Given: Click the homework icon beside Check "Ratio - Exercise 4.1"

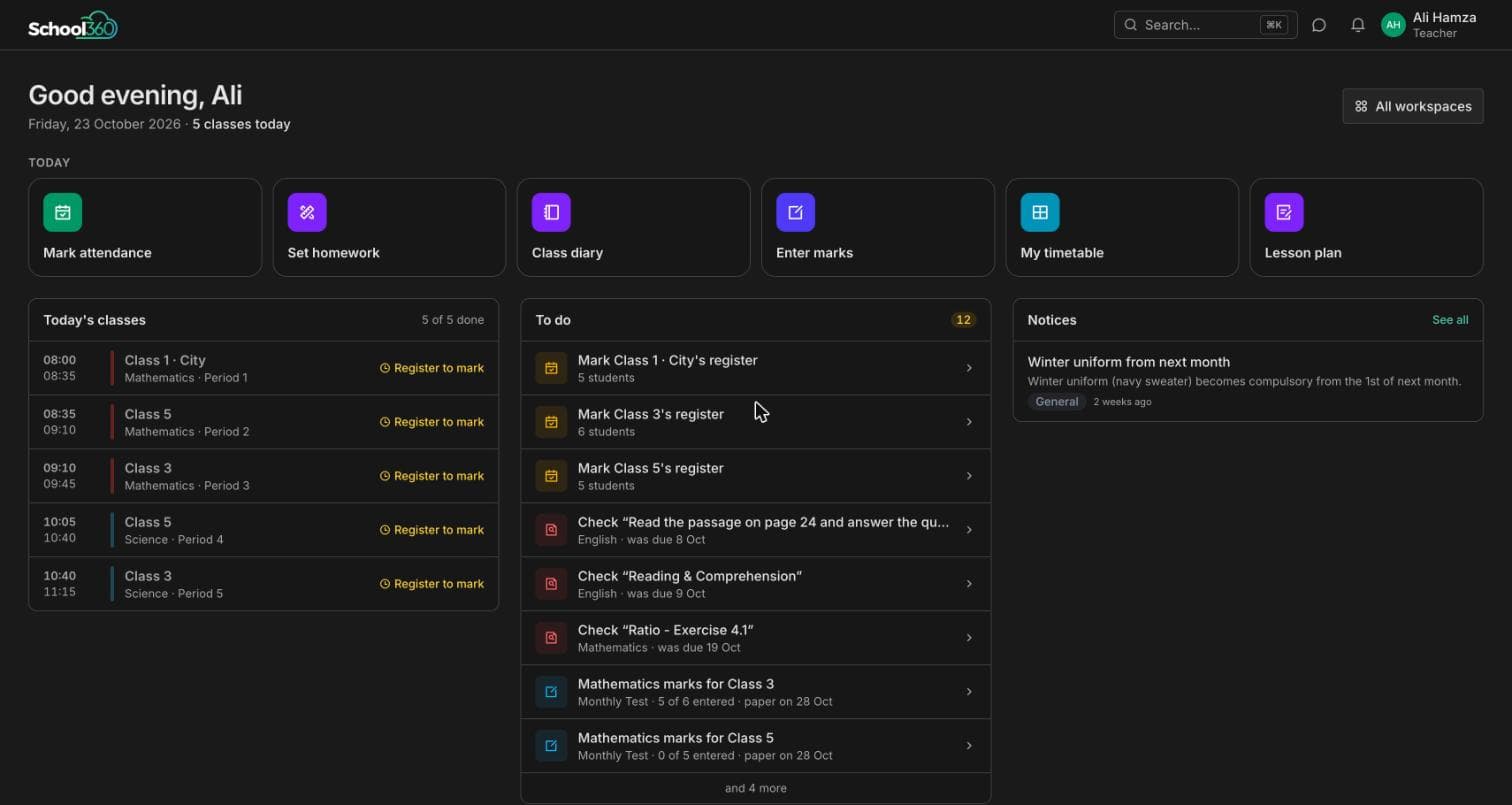Looking at the screenshot, I should 551,638.
